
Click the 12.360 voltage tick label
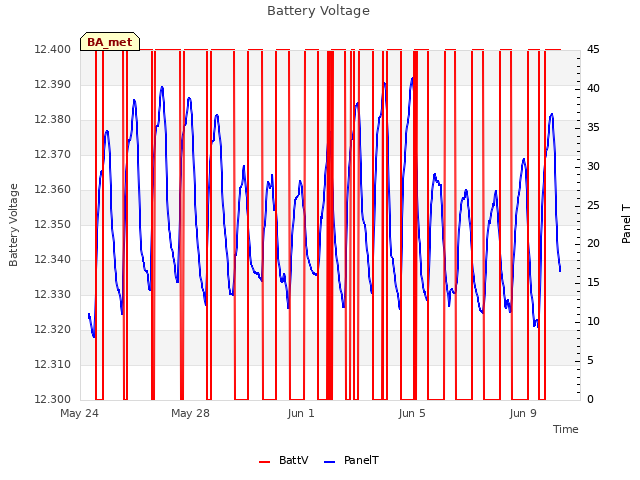(53, 190)
